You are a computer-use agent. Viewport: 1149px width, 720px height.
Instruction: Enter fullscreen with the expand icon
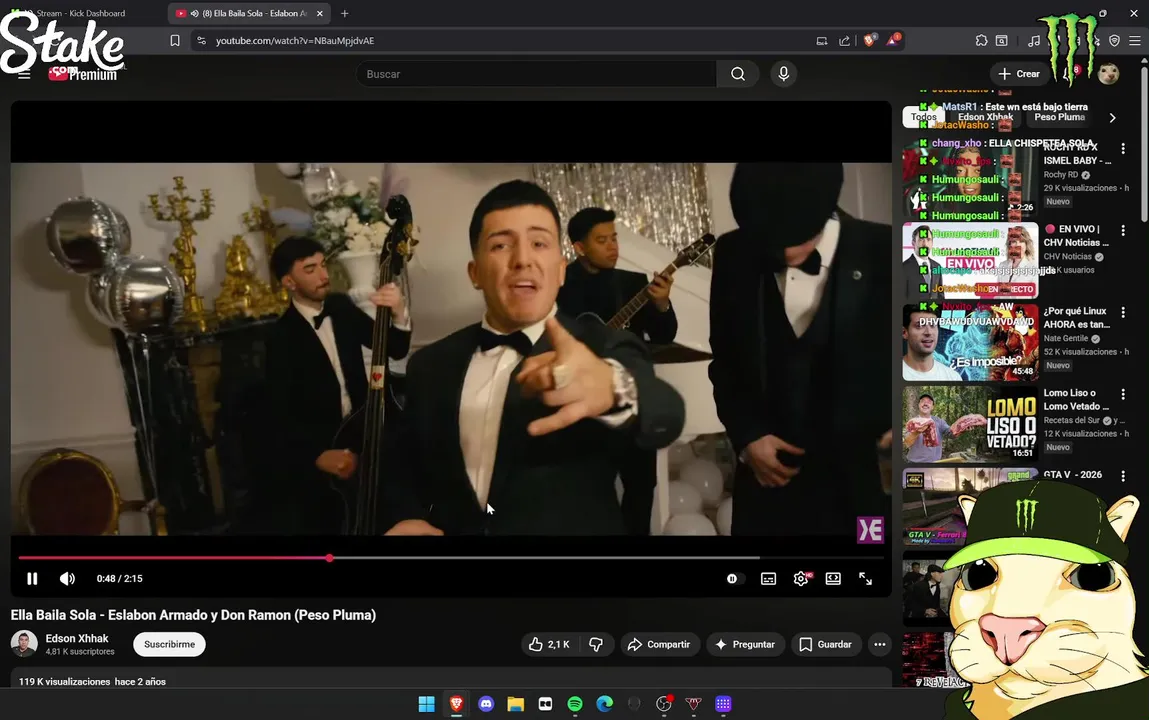coord(865,579)
